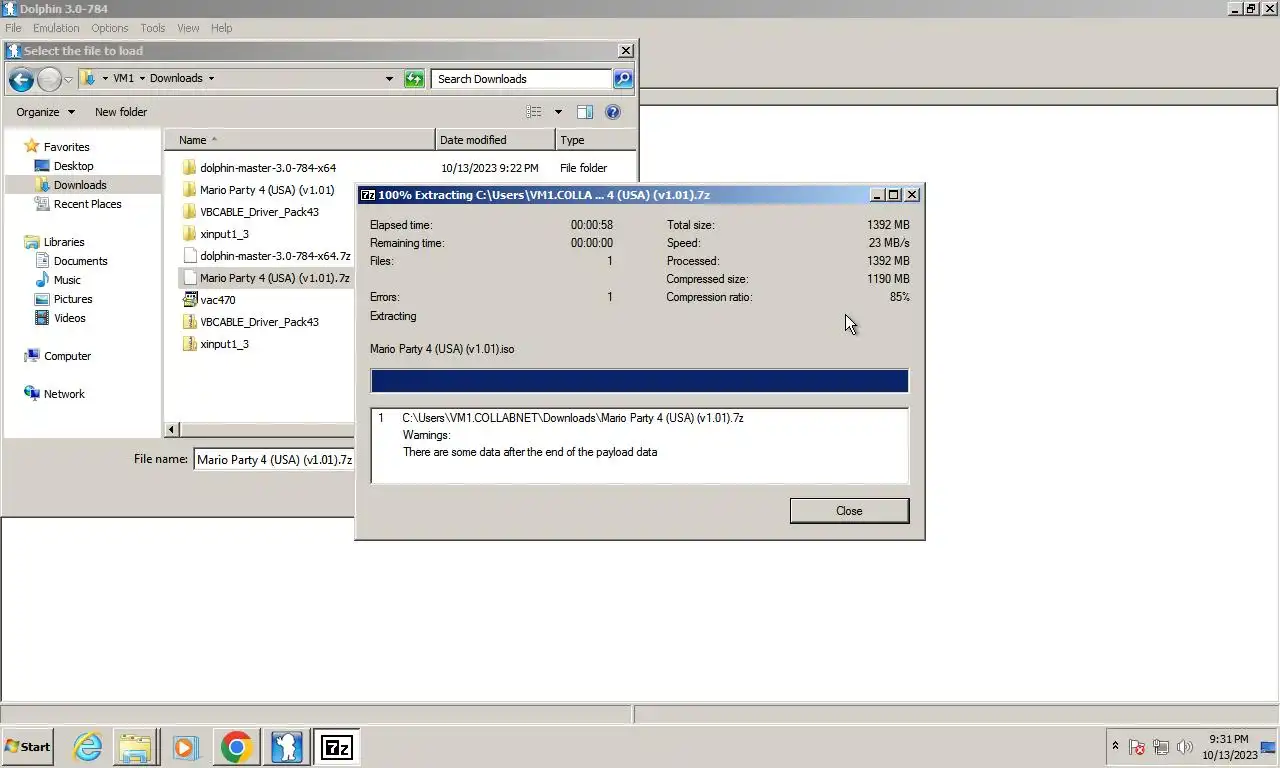Select Computer in navigation pane

(x=67, y=356)
